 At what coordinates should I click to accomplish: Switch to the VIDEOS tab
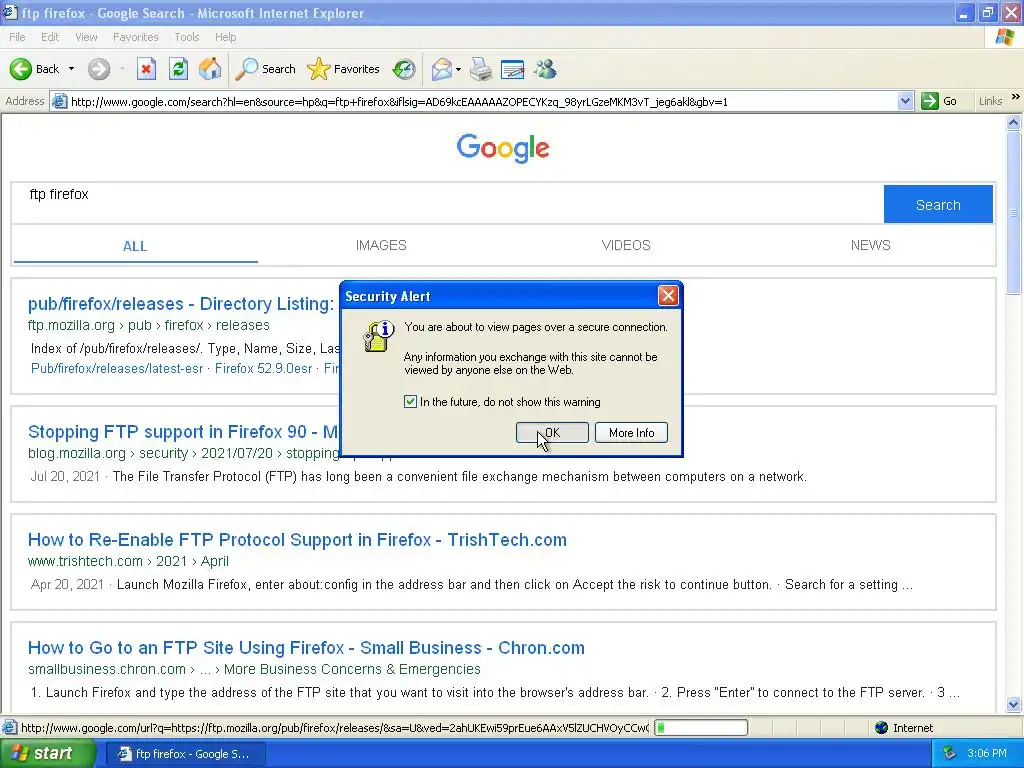tap(626, 246)
